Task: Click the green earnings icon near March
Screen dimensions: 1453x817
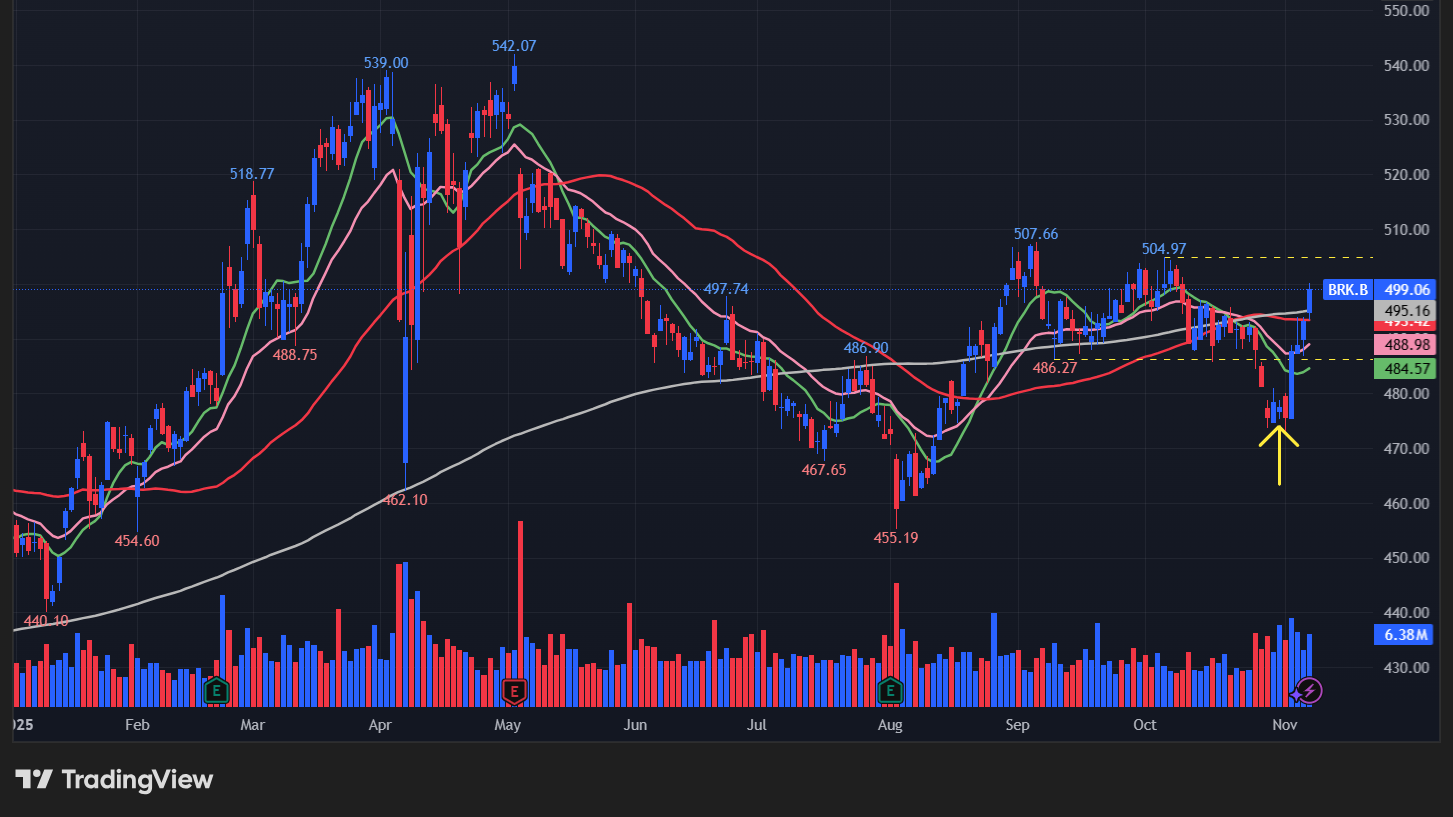Action: (x=216, y=690)
